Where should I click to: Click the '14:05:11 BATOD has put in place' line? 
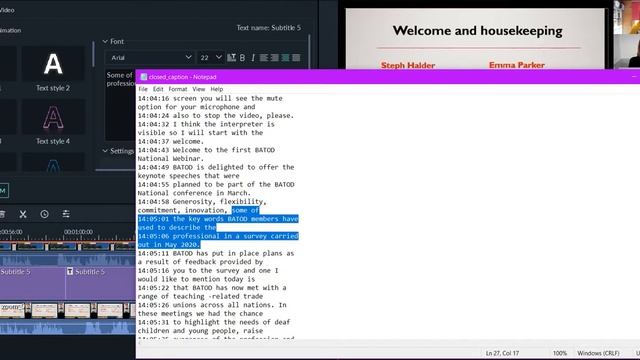pos(216,253)
